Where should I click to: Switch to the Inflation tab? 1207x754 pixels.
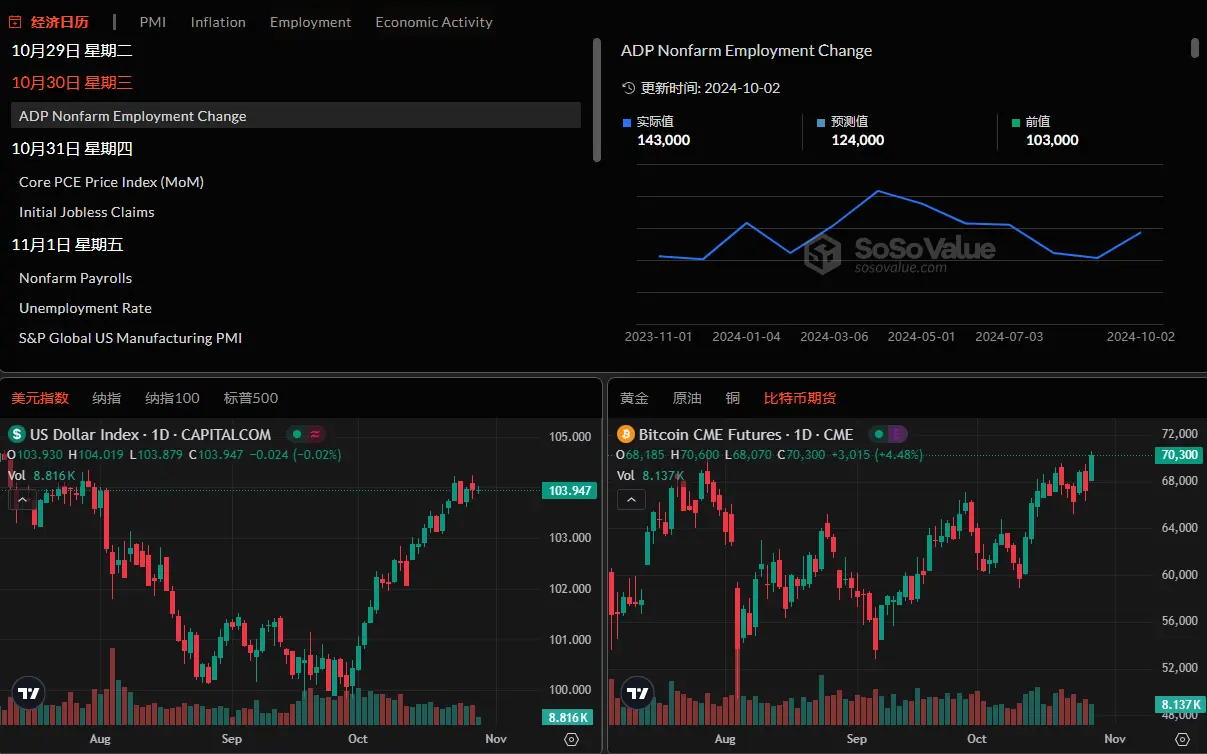pyautogui.click(x=218, y=21)
